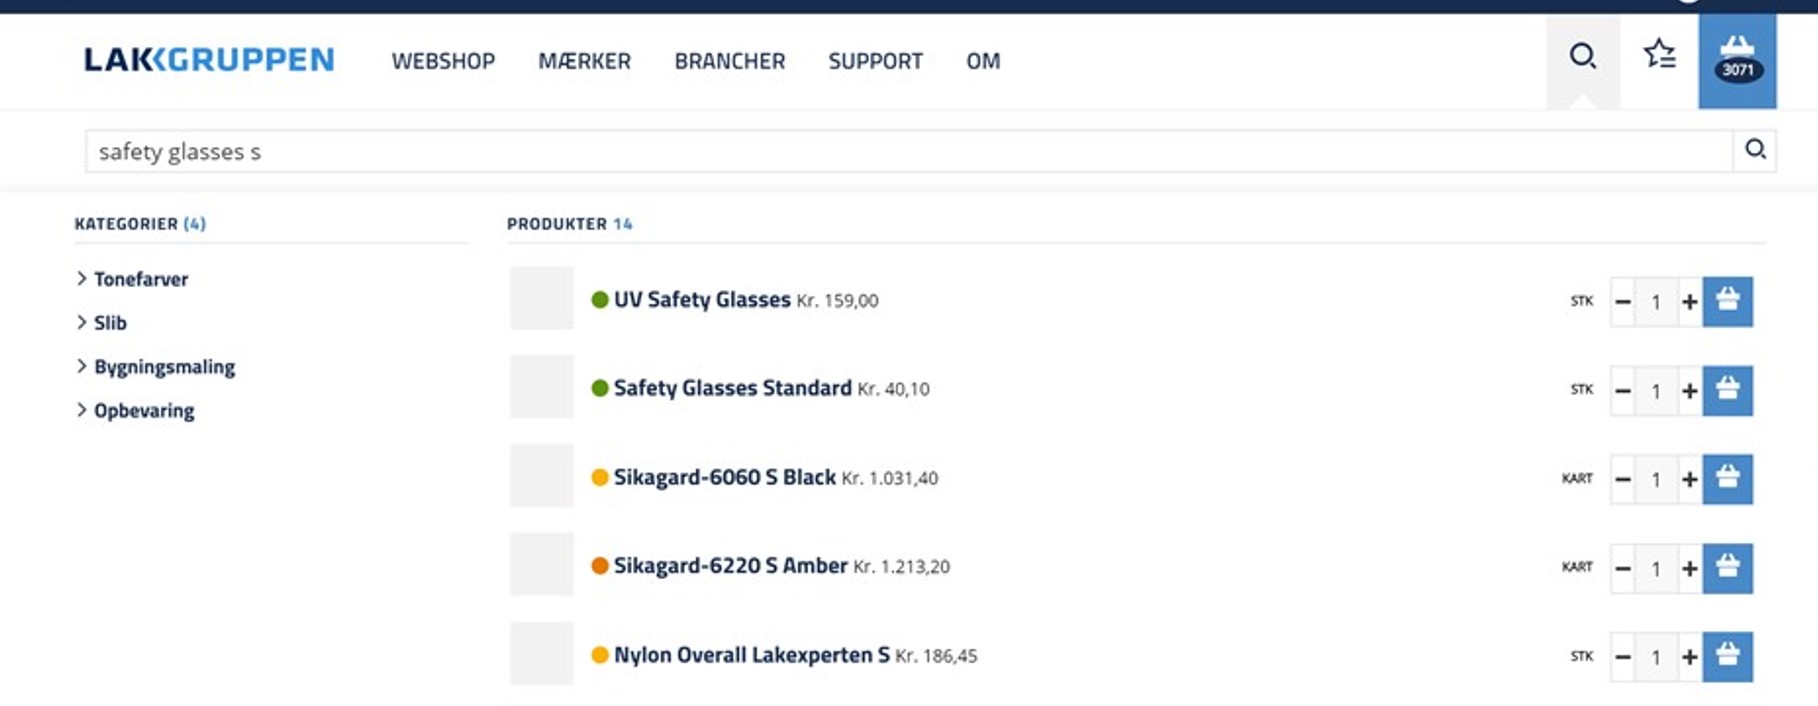This screenshot has height=706, width=1818.
Task: Expand the Slib category
Action: point(109,323)
